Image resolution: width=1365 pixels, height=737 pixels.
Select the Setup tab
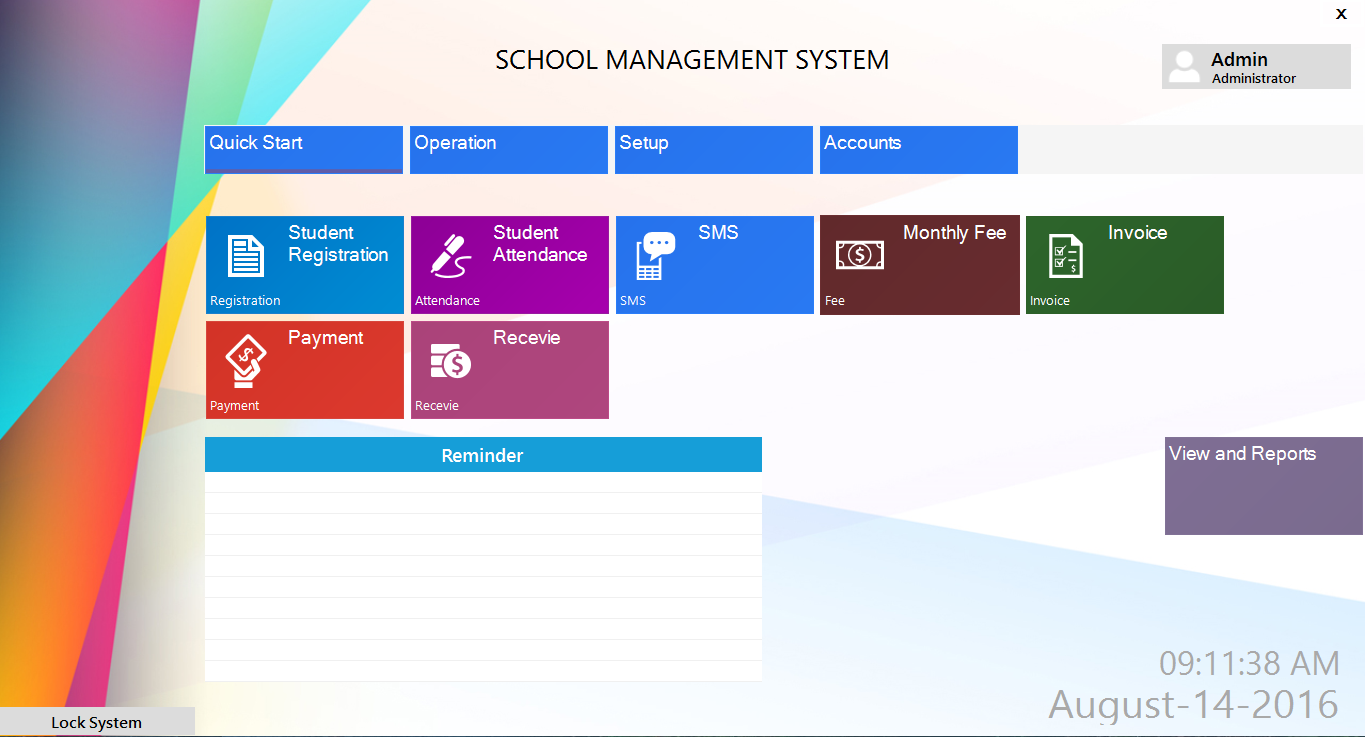tap(714, 149)
